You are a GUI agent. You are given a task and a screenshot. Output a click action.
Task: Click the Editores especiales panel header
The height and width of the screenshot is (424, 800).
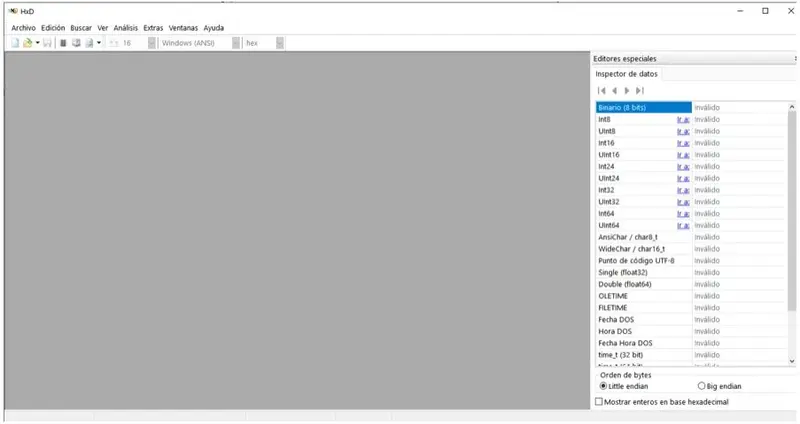[692, 59]
